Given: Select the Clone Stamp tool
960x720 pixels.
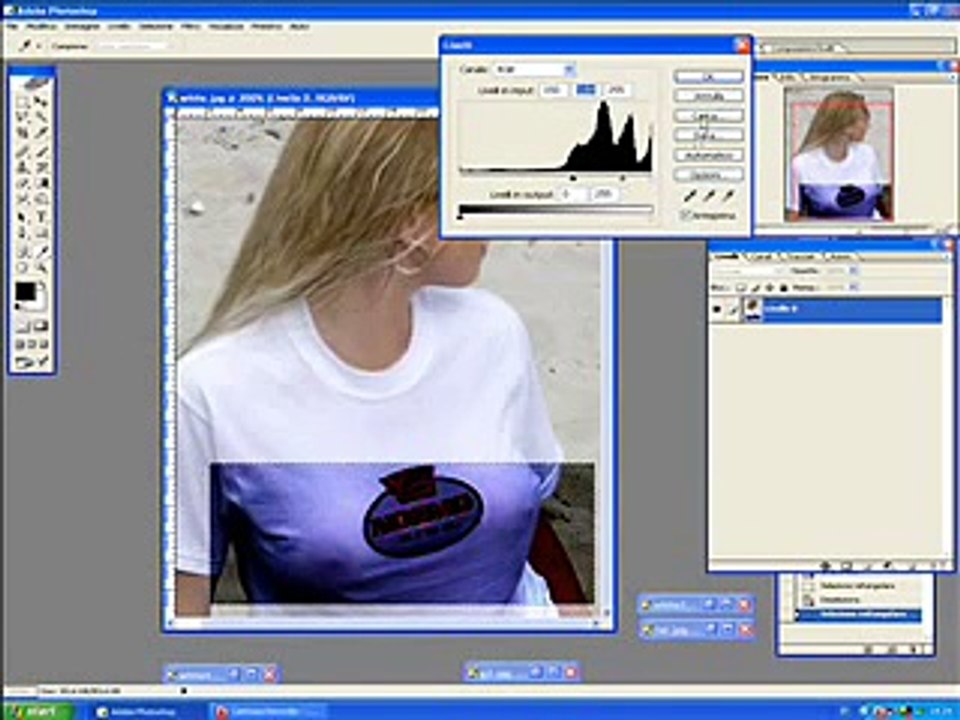Looking at the screenshot, I should (23, 167).
